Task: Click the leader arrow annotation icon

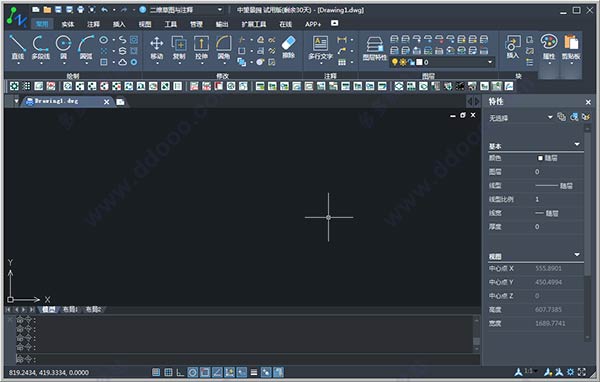Action: point(342,51)
